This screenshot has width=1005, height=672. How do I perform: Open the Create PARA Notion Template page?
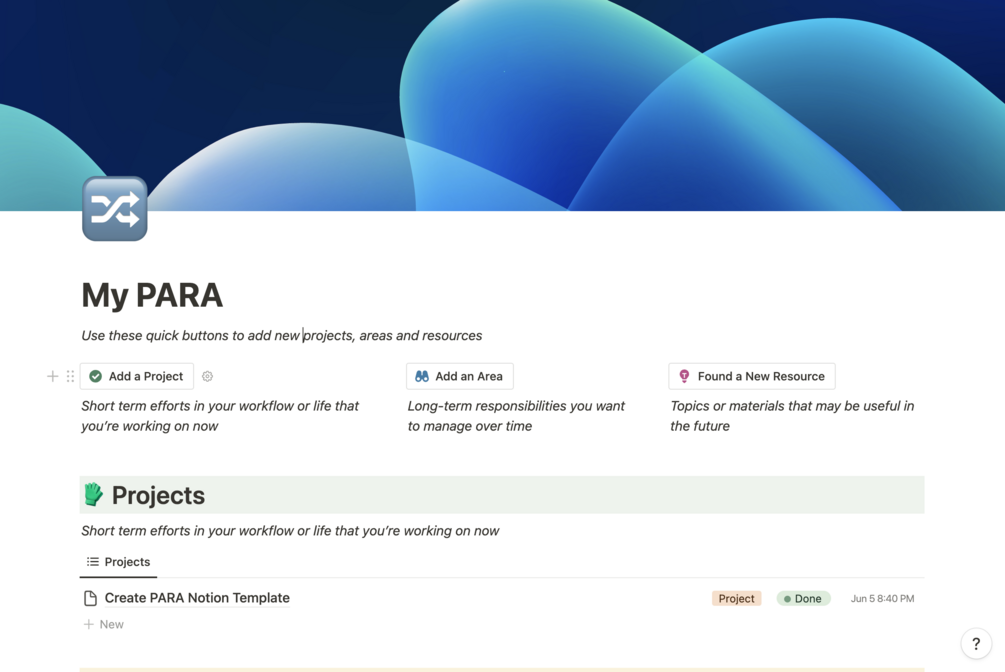196,597
